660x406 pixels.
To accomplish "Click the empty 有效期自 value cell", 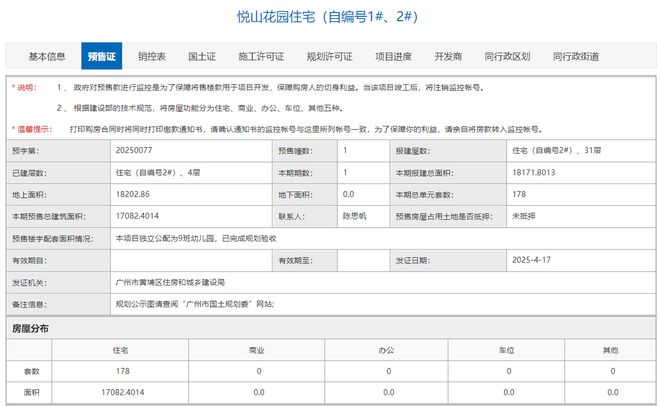I will tap(192, 260).
